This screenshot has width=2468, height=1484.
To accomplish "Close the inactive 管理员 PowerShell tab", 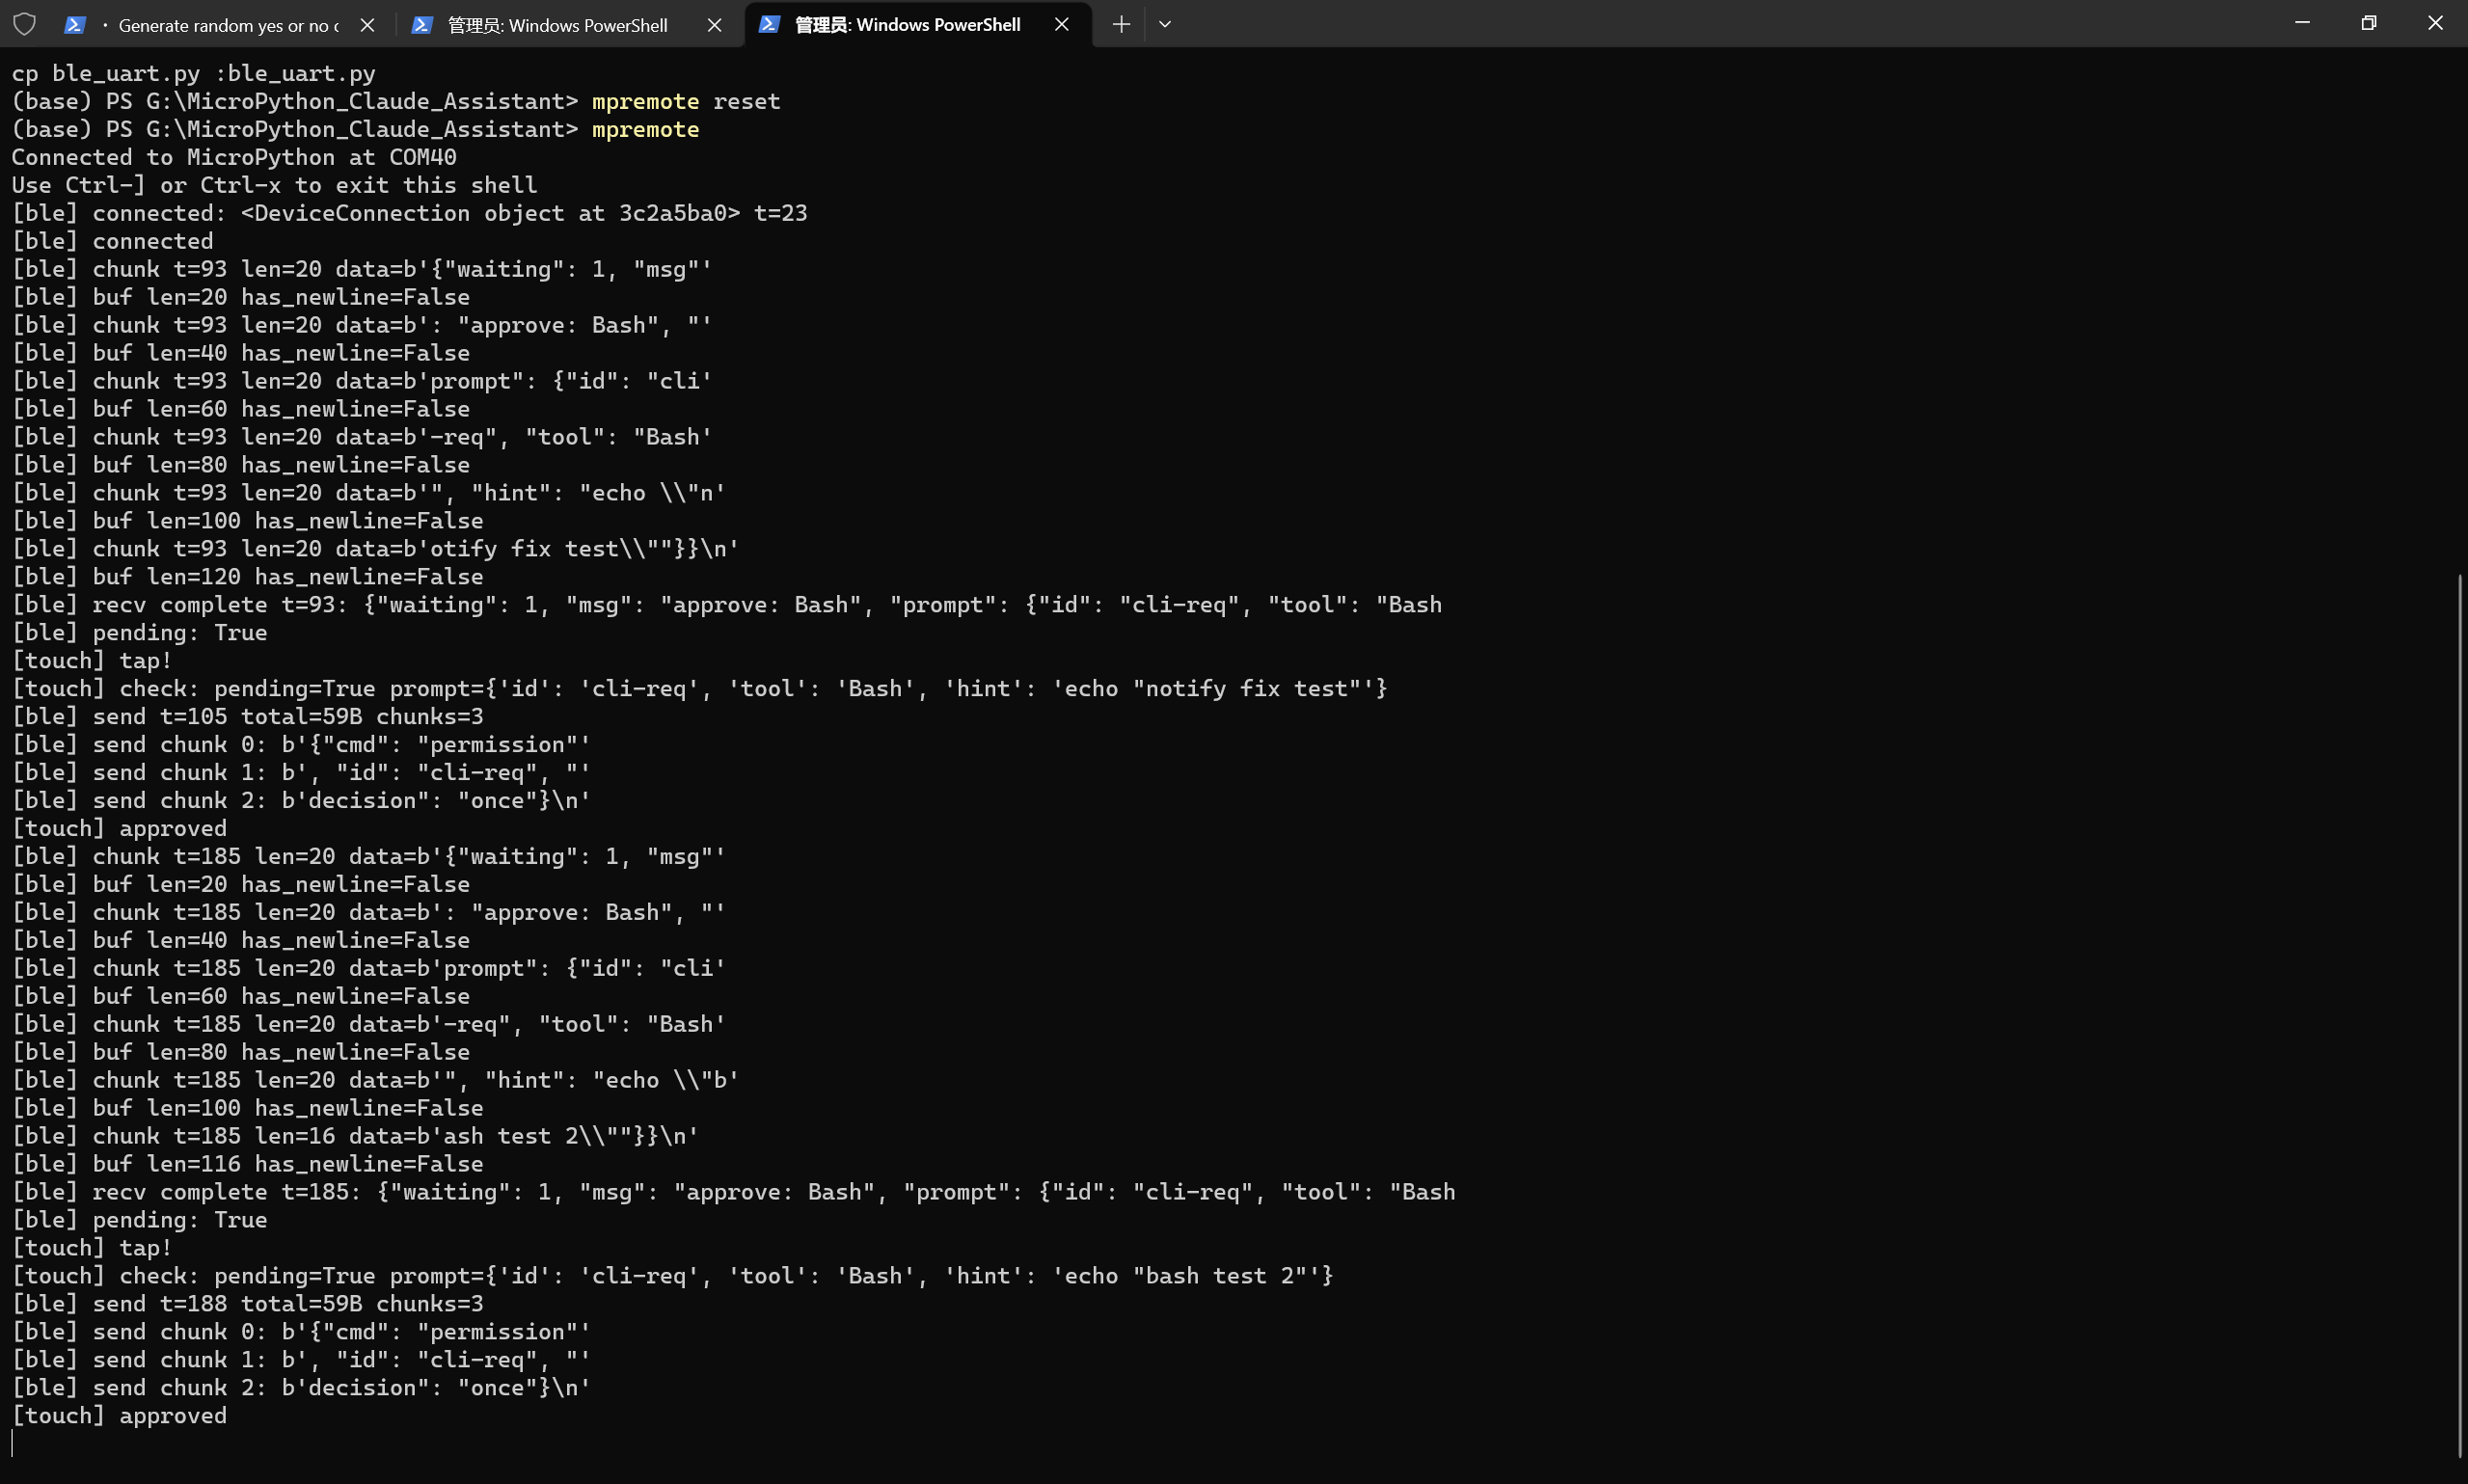I will [714, 25].
